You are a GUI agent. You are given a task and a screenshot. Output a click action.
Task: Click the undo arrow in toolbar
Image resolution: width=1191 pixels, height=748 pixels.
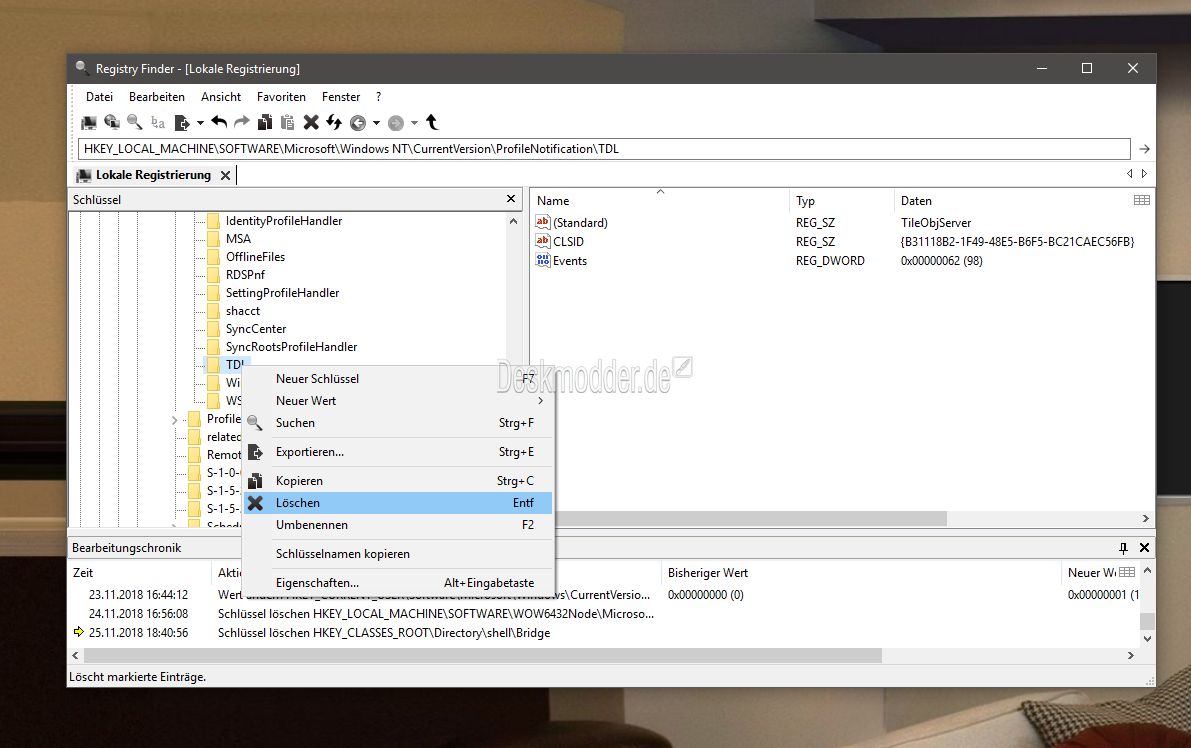click(220, 122)
